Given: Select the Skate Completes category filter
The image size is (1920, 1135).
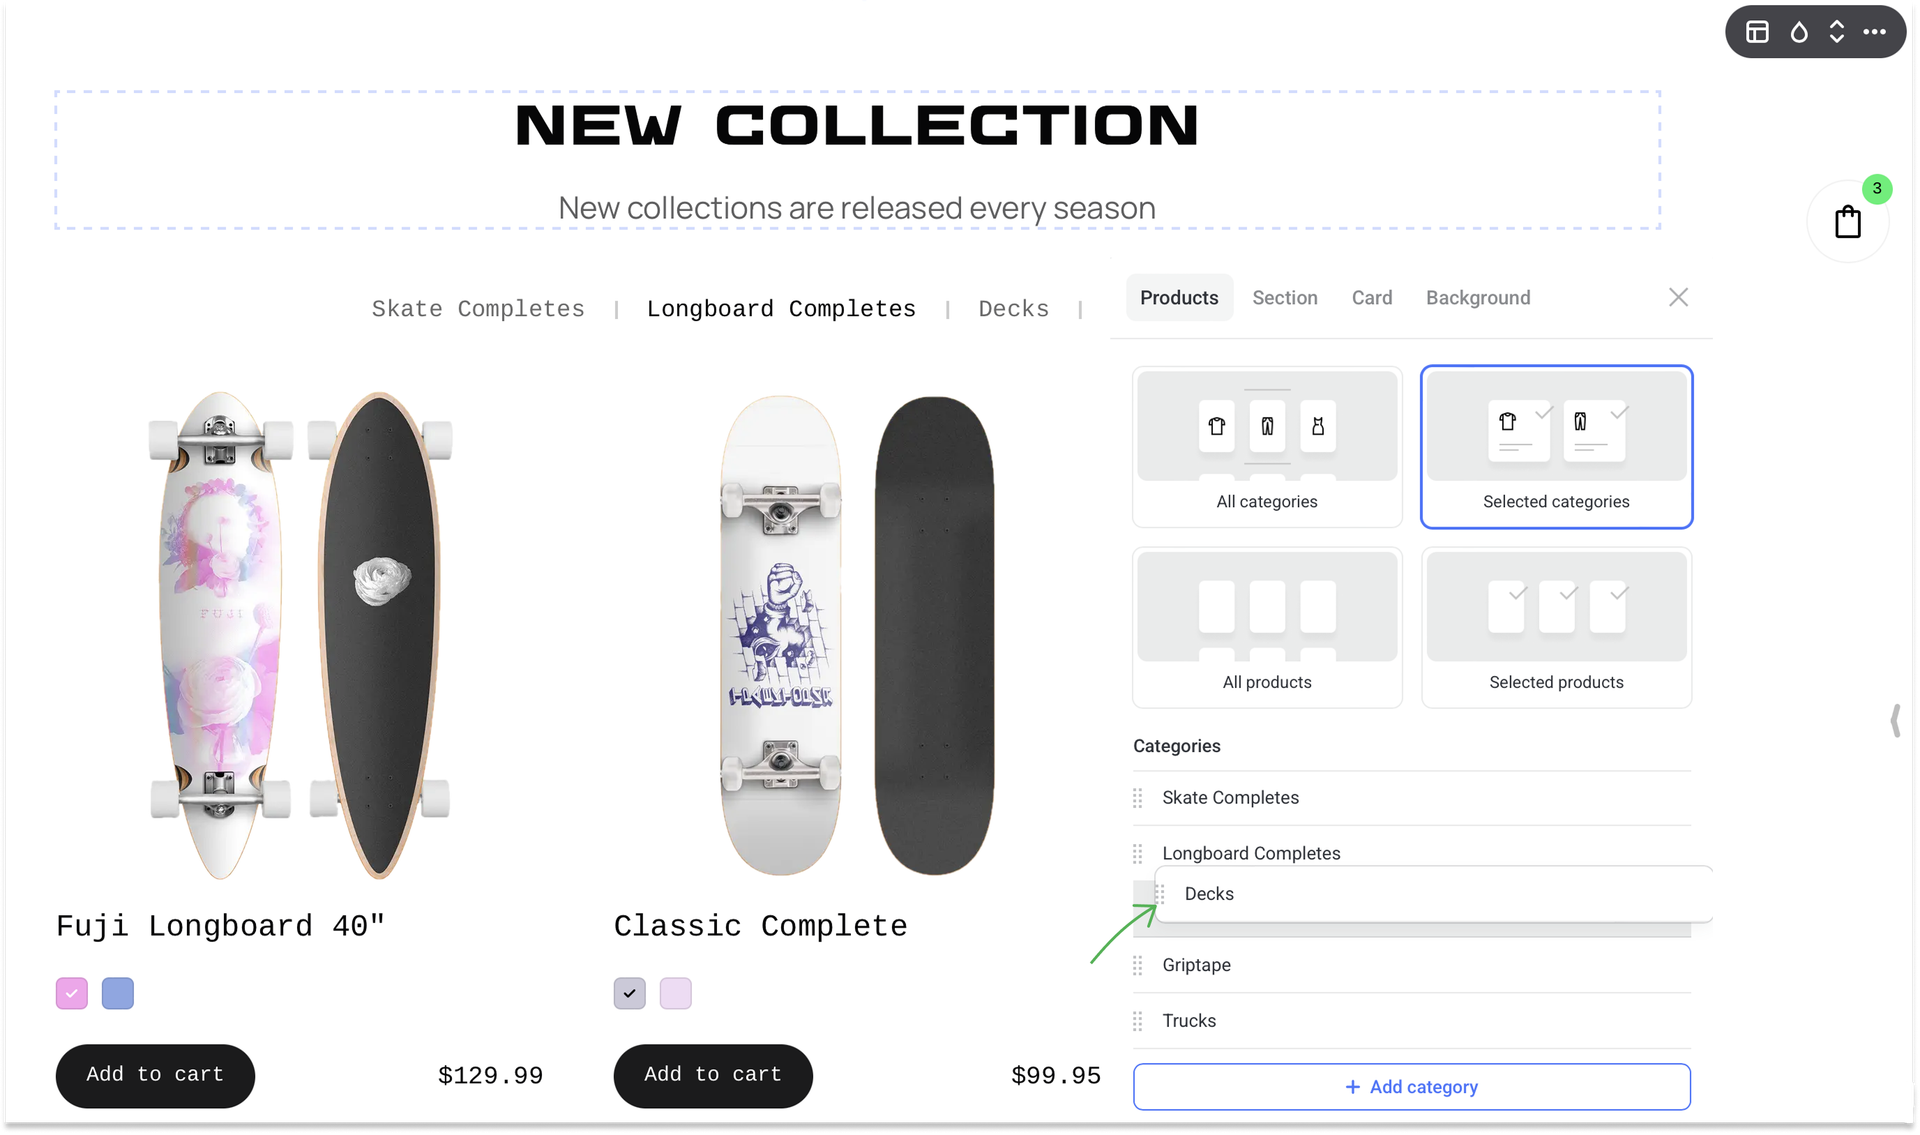Looking at the screenshot, I should 478,309.
